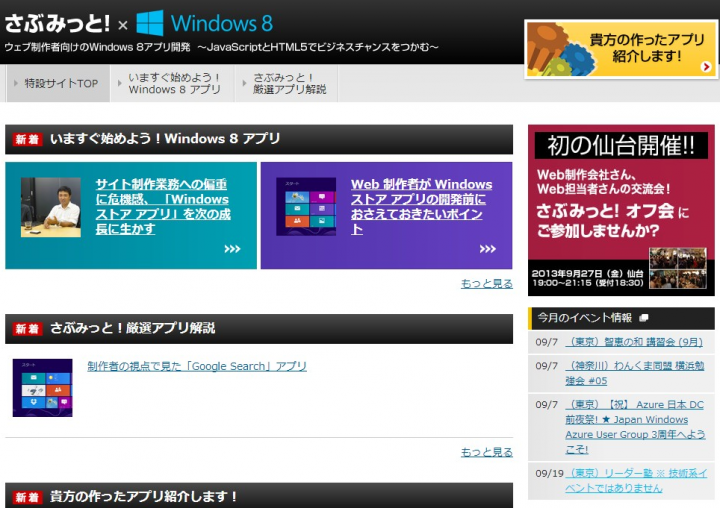Click the 今月のイベント情報 heading text
This screenshot has height=508, width=720.
tap(585, 318)
